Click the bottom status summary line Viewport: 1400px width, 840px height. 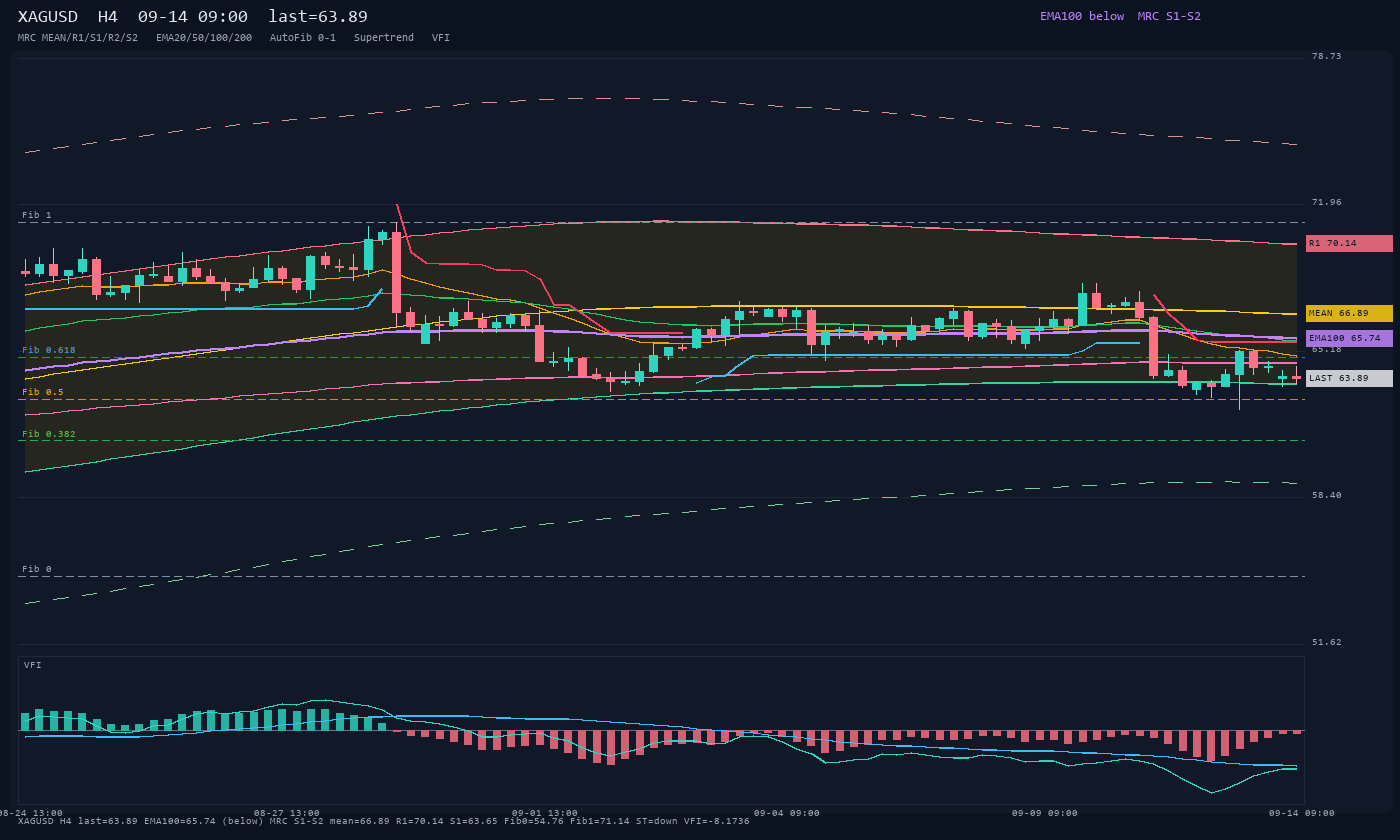point(384,821)
